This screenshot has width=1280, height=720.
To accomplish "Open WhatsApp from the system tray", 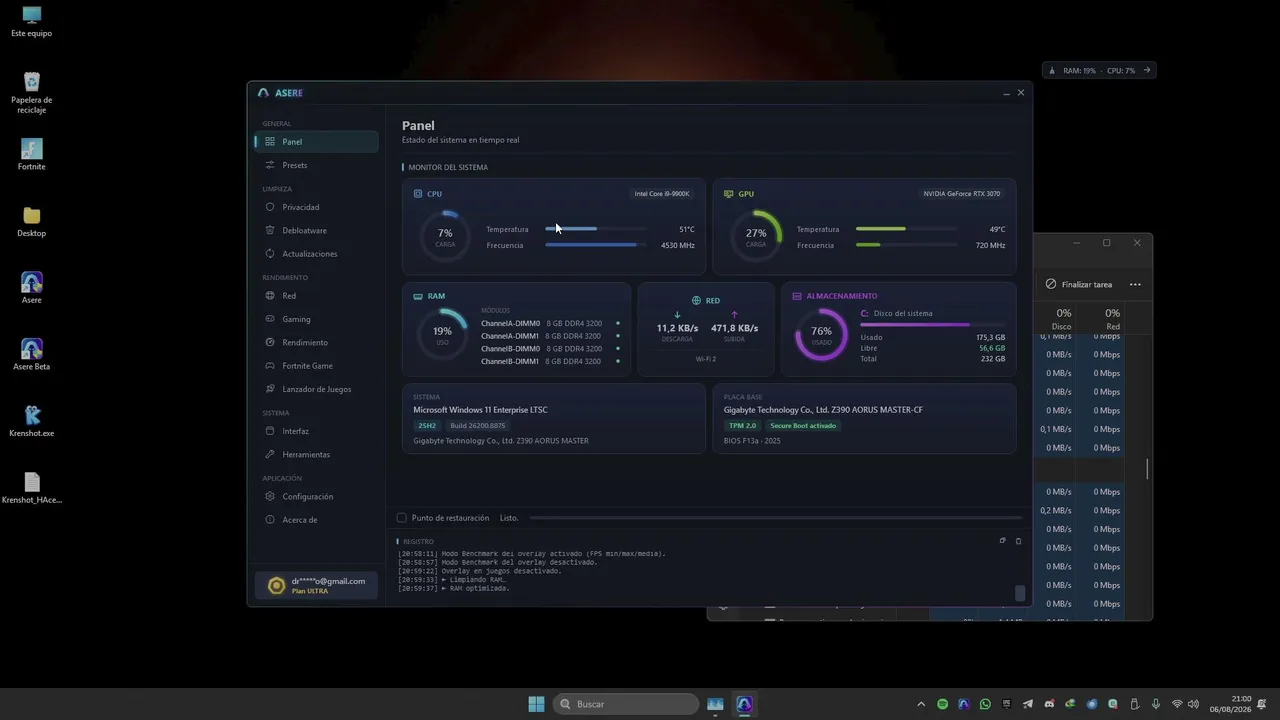I will (x=985, y=704).
